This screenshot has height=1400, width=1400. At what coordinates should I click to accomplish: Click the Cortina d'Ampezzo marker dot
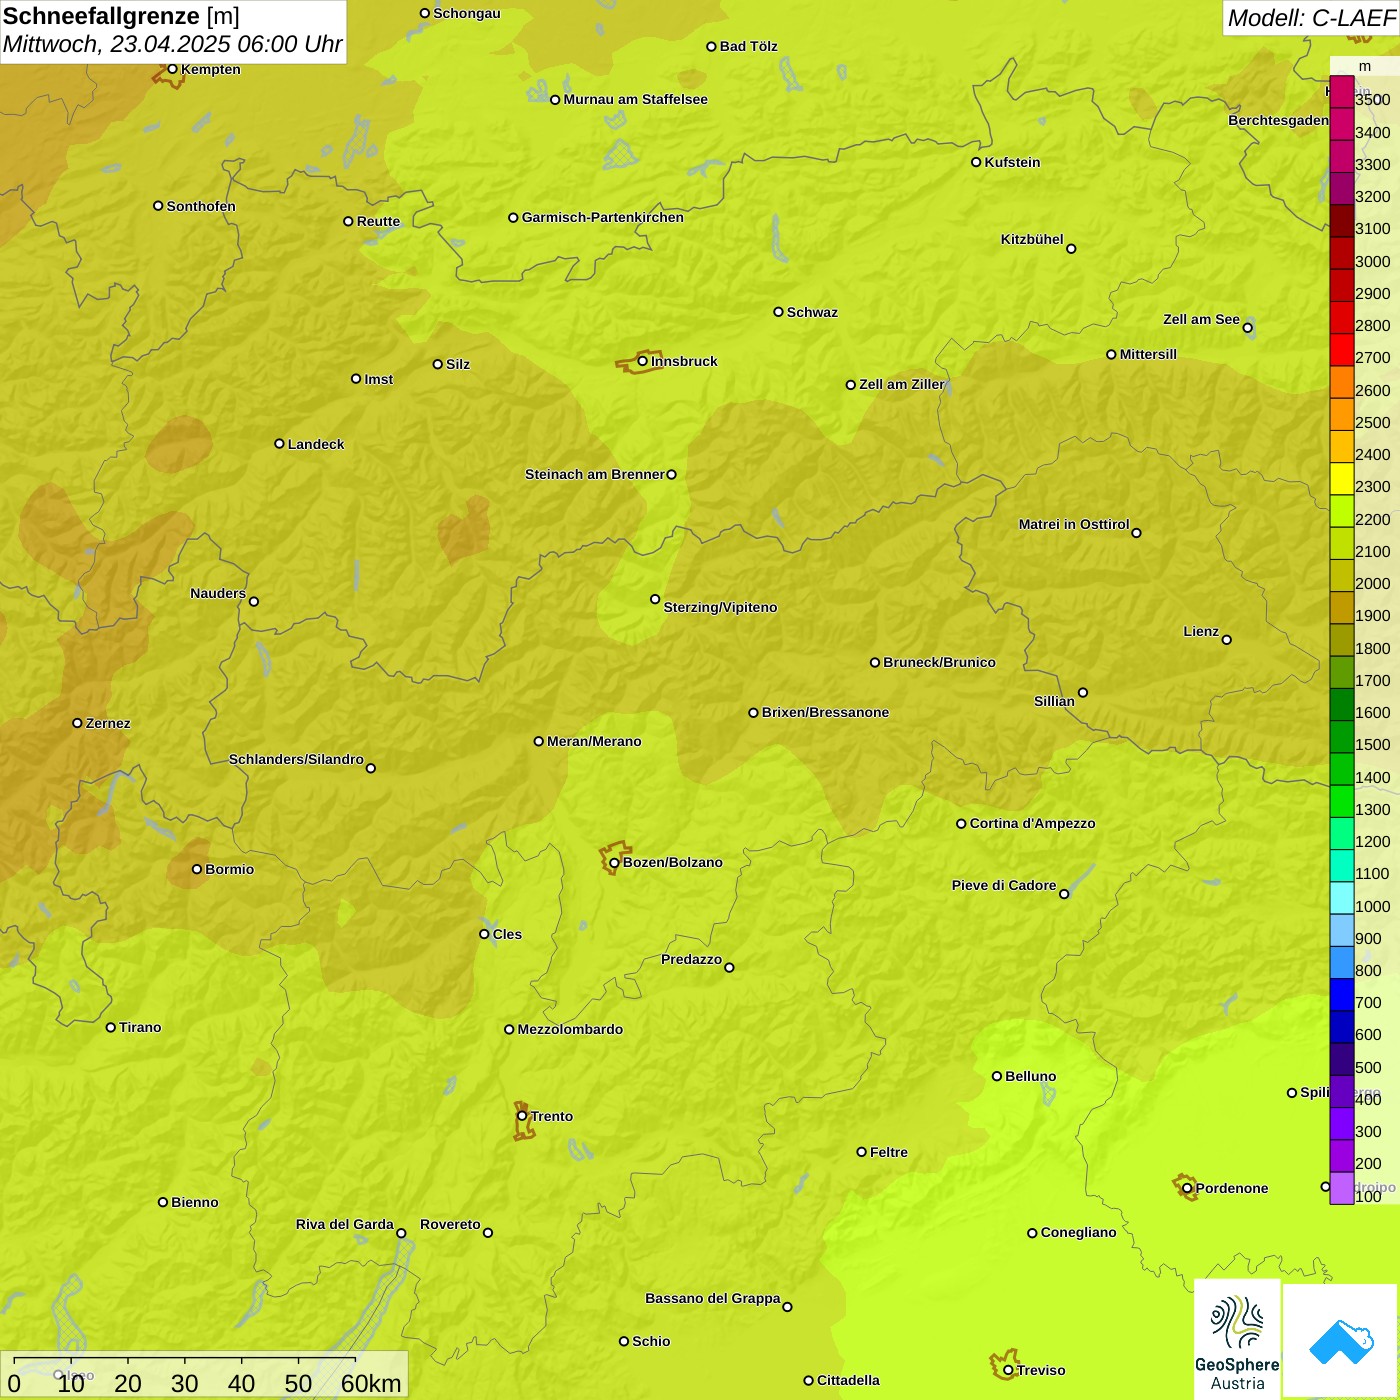pyautogui.click(x=962, y=824)
